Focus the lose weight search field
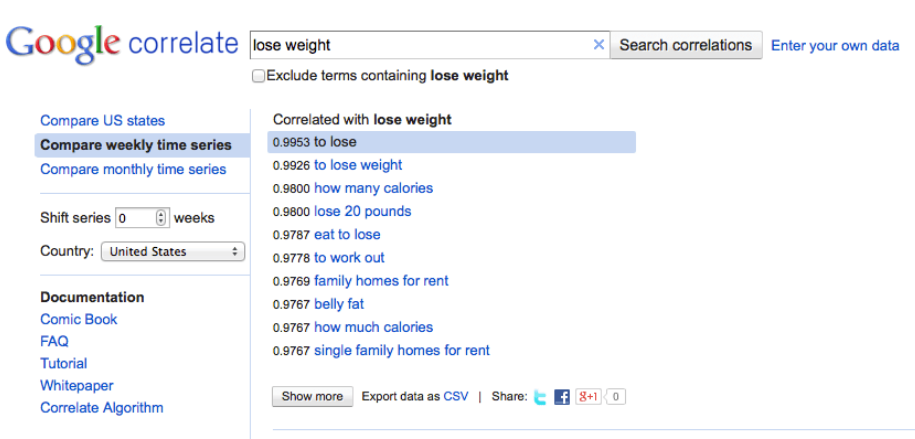The width and height of the screenshot is (915, 439). click(420, 45)
